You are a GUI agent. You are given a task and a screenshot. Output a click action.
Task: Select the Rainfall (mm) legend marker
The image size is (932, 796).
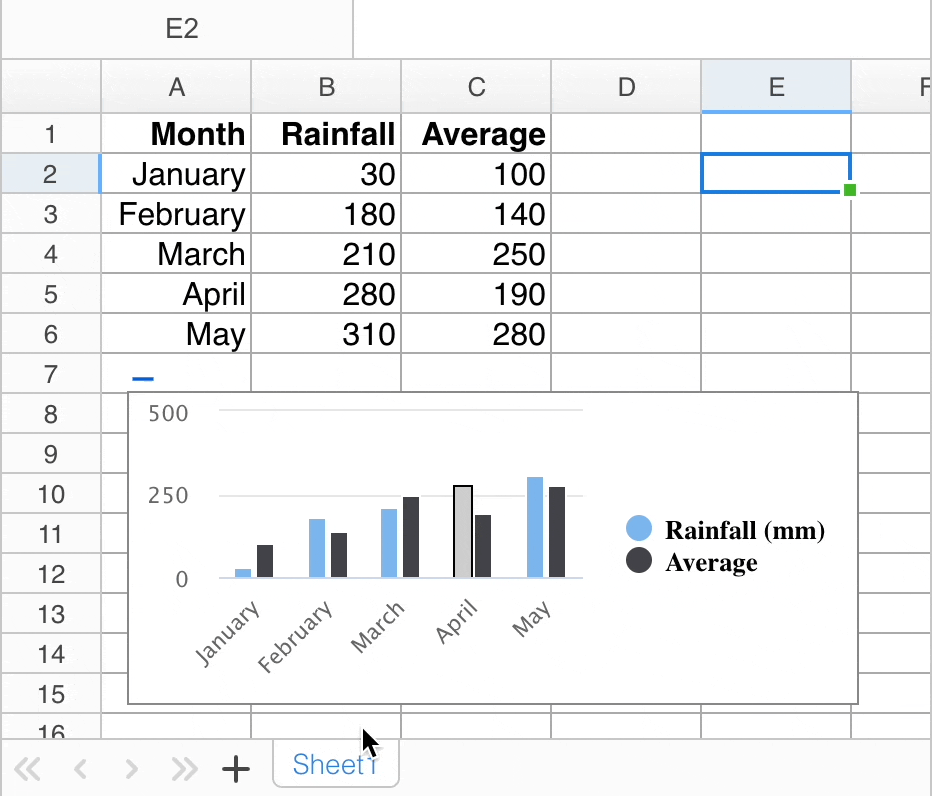[x=639, y=528]
